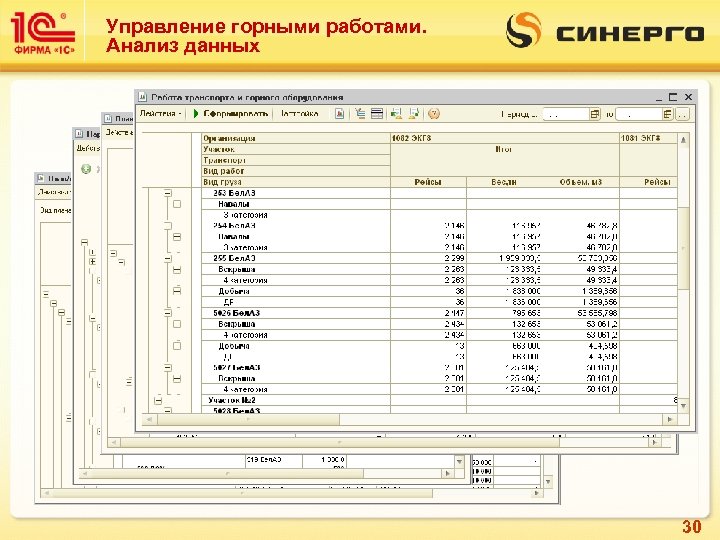The height and width of the screenshot is (540, 720).
Task: Click the table layout icon in toolbar
Action: tap(377, 113)
